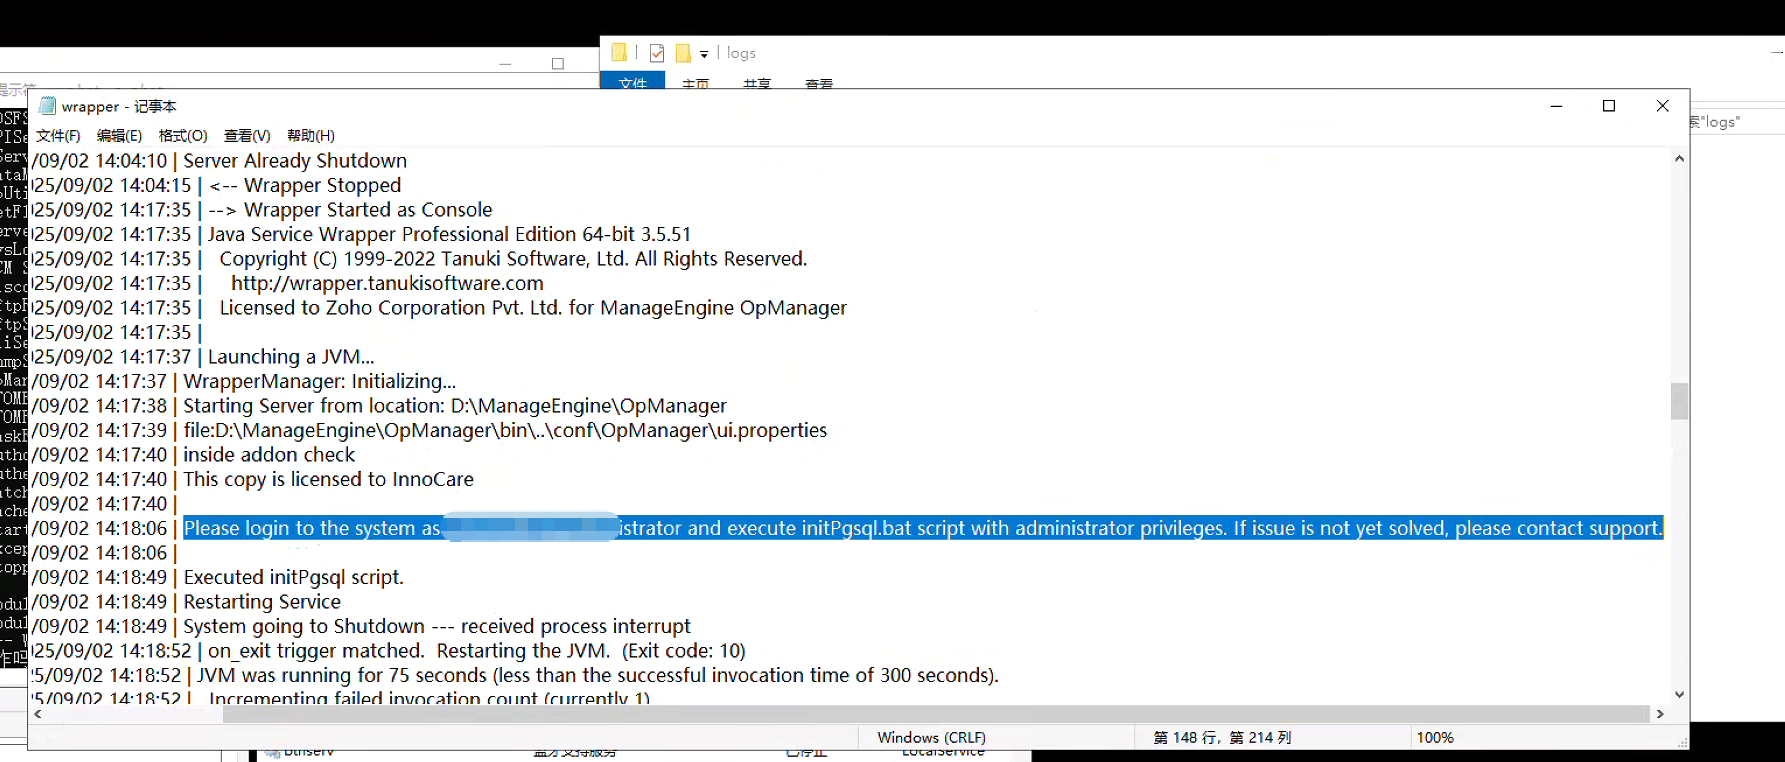Click the vertical scrollbar up arrow in Notepad
1785x762 pixels.
click(x=1679, y=159)
